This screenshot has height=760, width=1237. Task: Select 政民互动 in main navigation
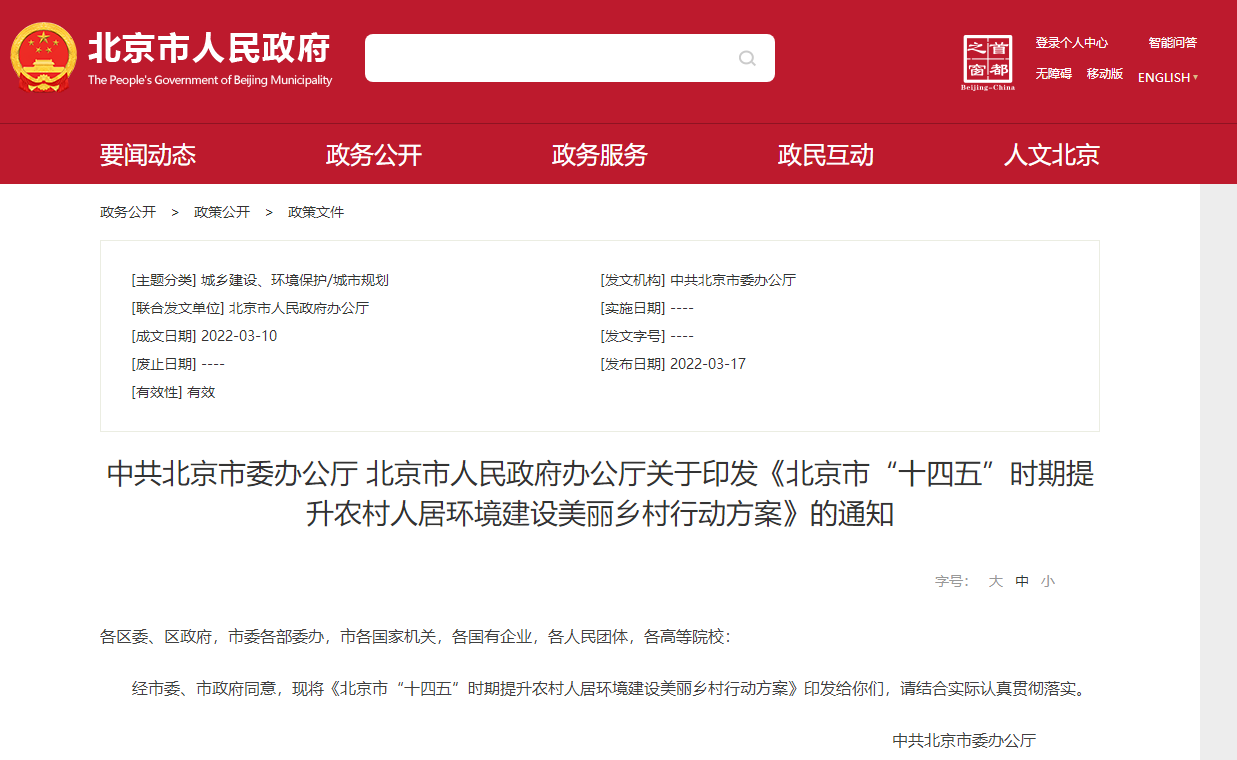point(826,155)
